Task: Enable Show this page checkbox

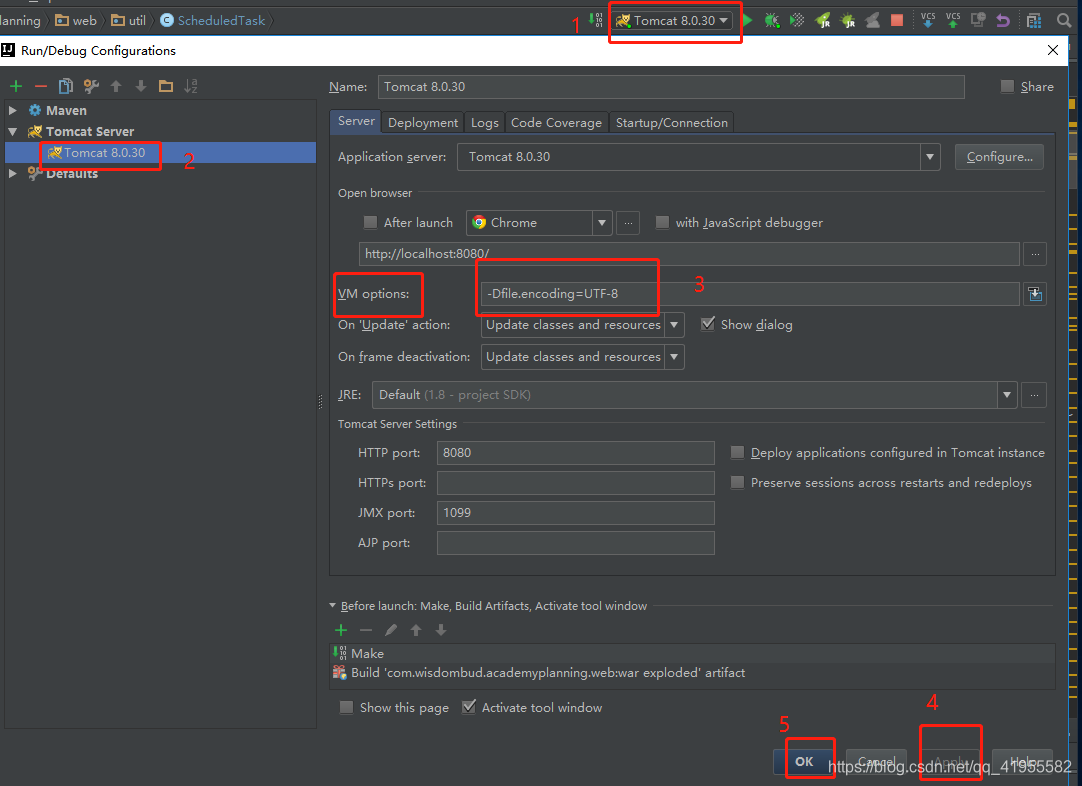Action: point(346,707)
